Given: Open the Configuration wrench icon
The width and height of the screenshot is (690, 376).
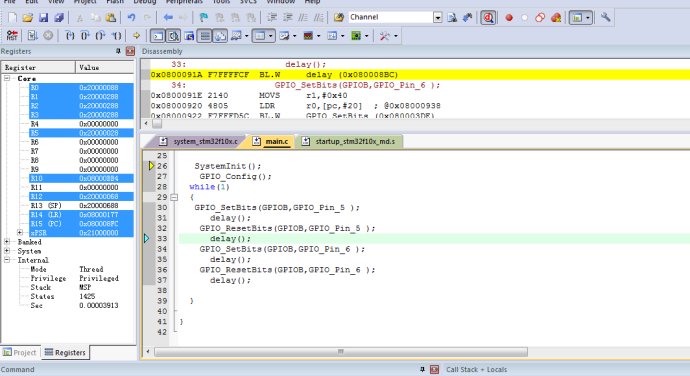Looking at the screenshot, I should pos(606,18).
